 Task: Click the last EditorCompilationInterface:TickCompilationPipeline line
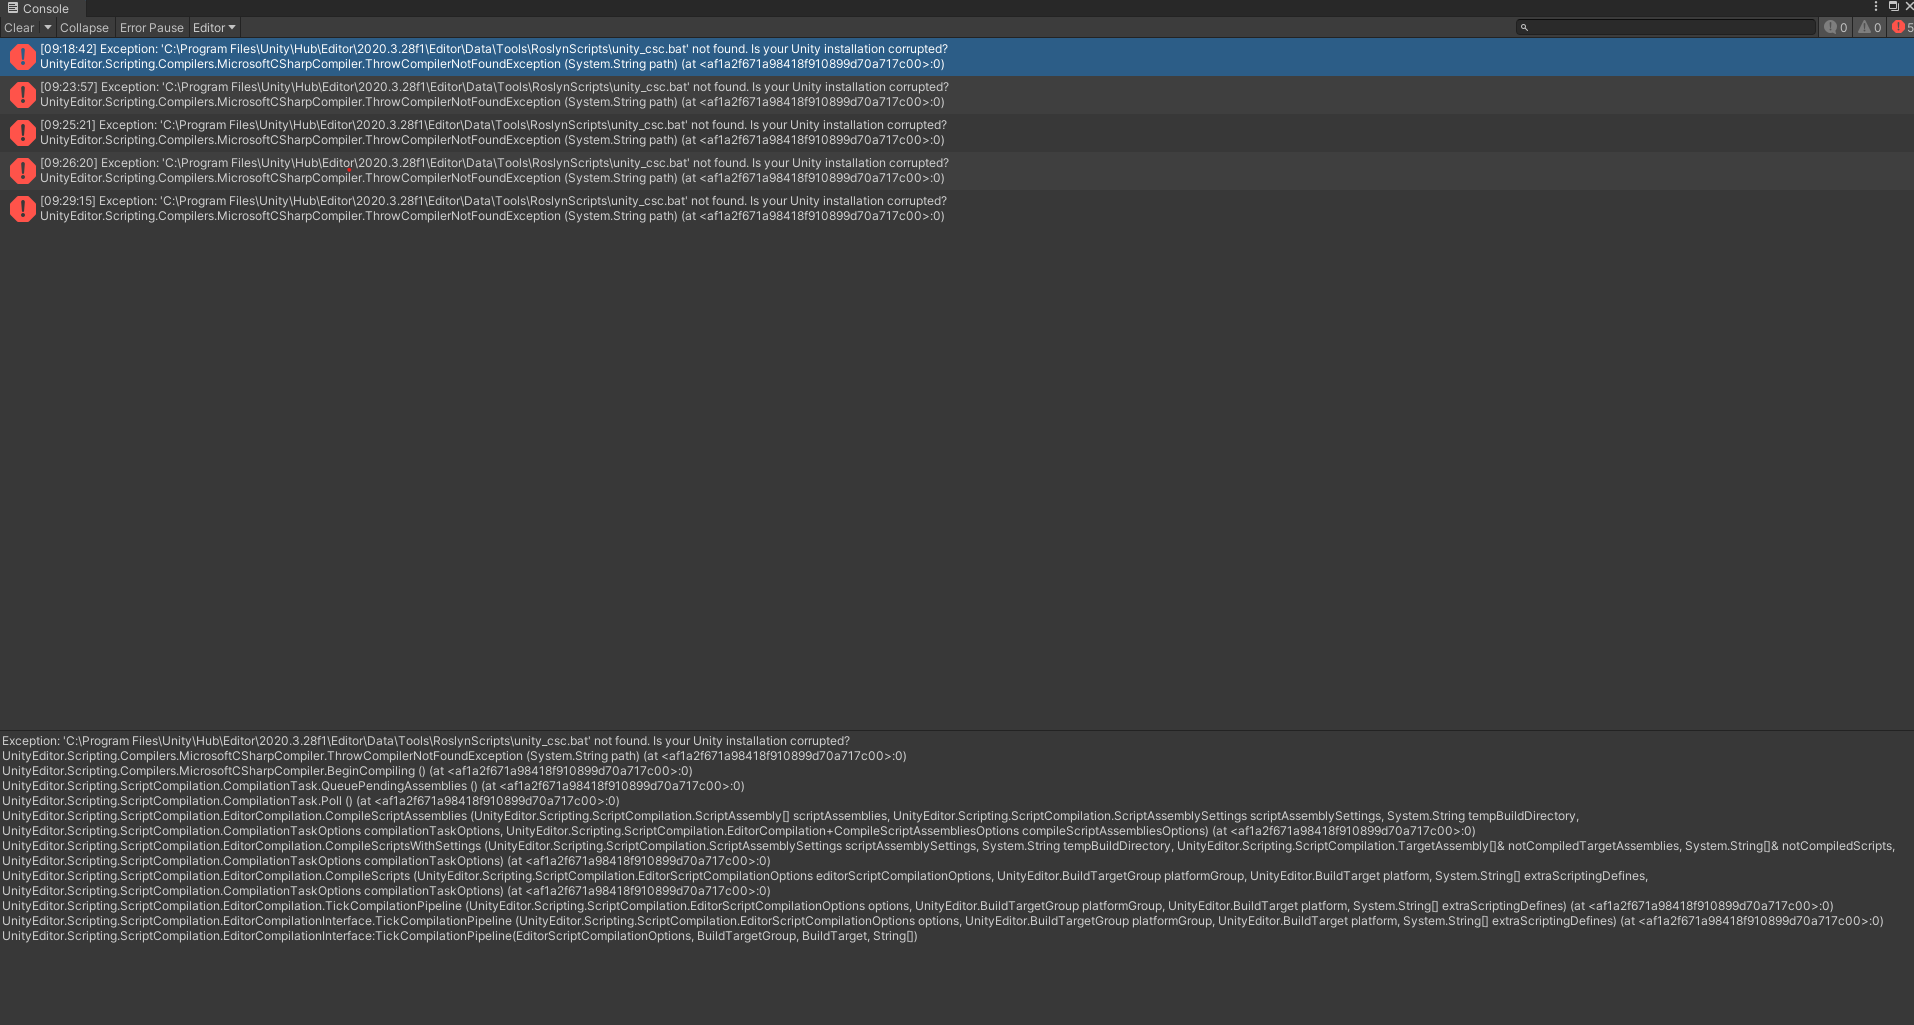(460, 936)
